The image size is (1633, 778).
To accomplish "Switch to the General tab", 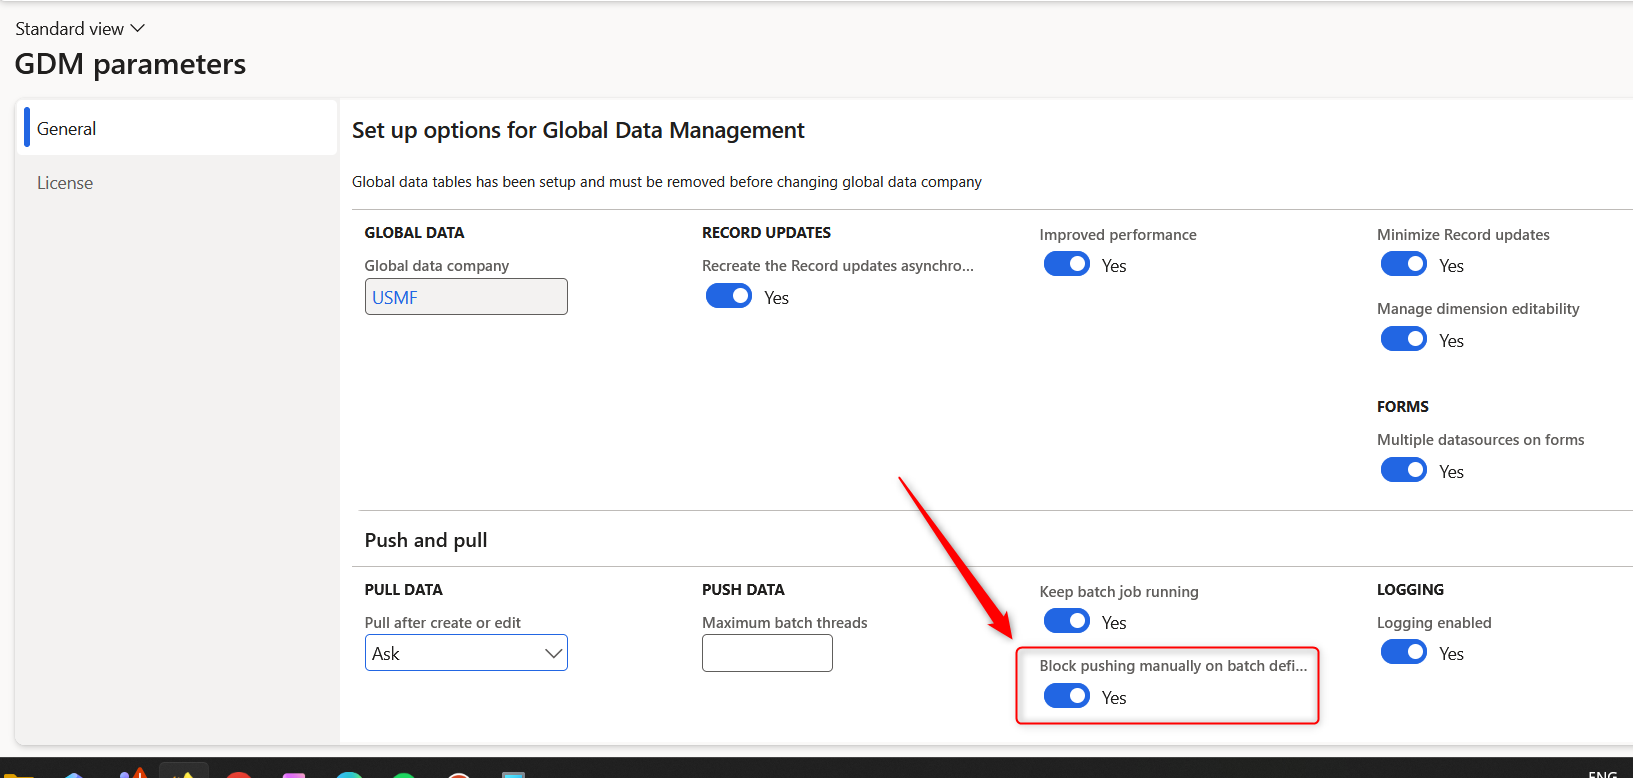I will click(67, 129).
